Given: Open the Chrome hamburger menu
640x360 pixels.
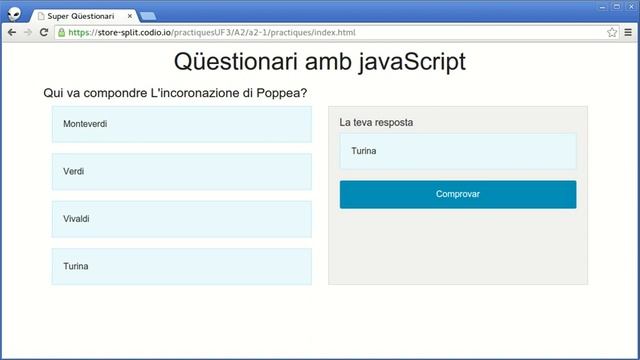Looking at the screenshot, I should [628, 33].
